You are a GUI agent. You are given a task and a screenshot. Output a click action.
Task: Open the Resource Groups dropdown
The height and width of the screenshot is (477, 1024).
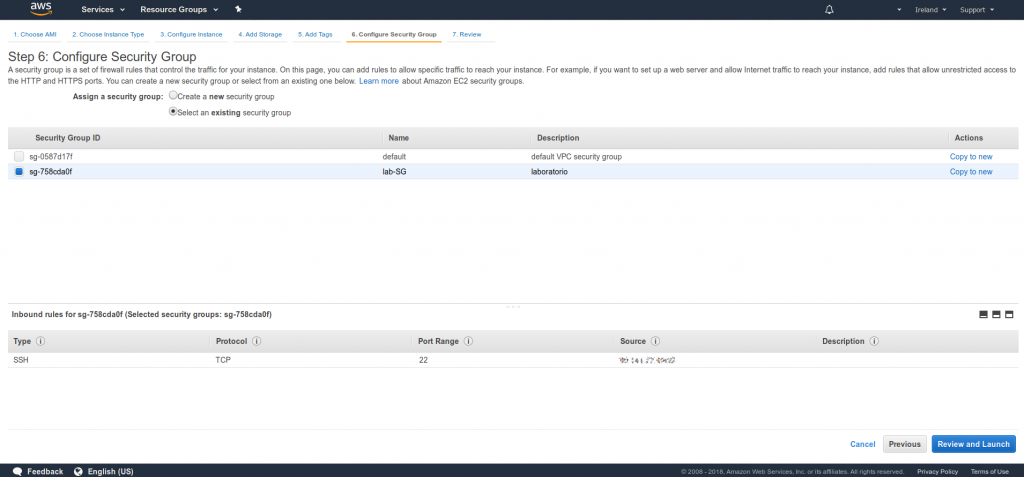(186, 9)
